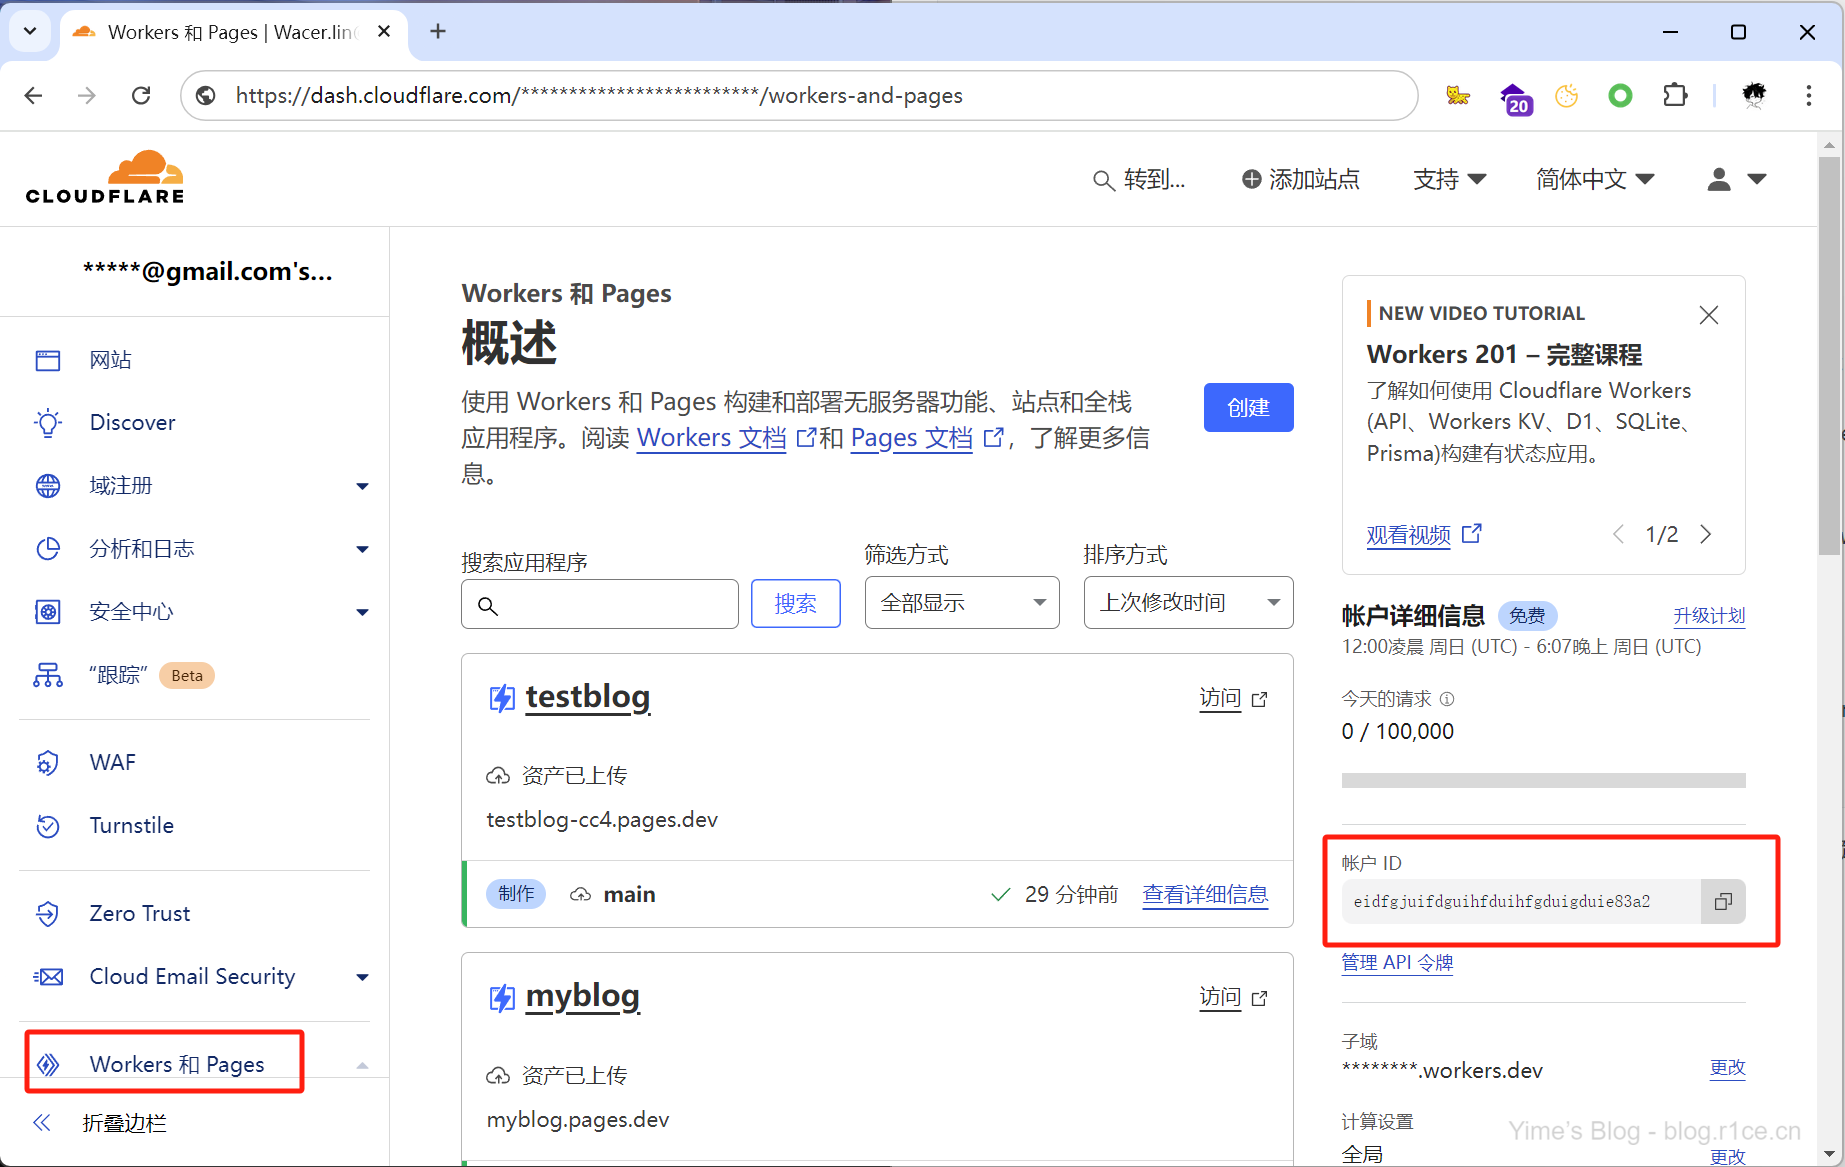Close the new video tutorial card

pos(1708,315)
